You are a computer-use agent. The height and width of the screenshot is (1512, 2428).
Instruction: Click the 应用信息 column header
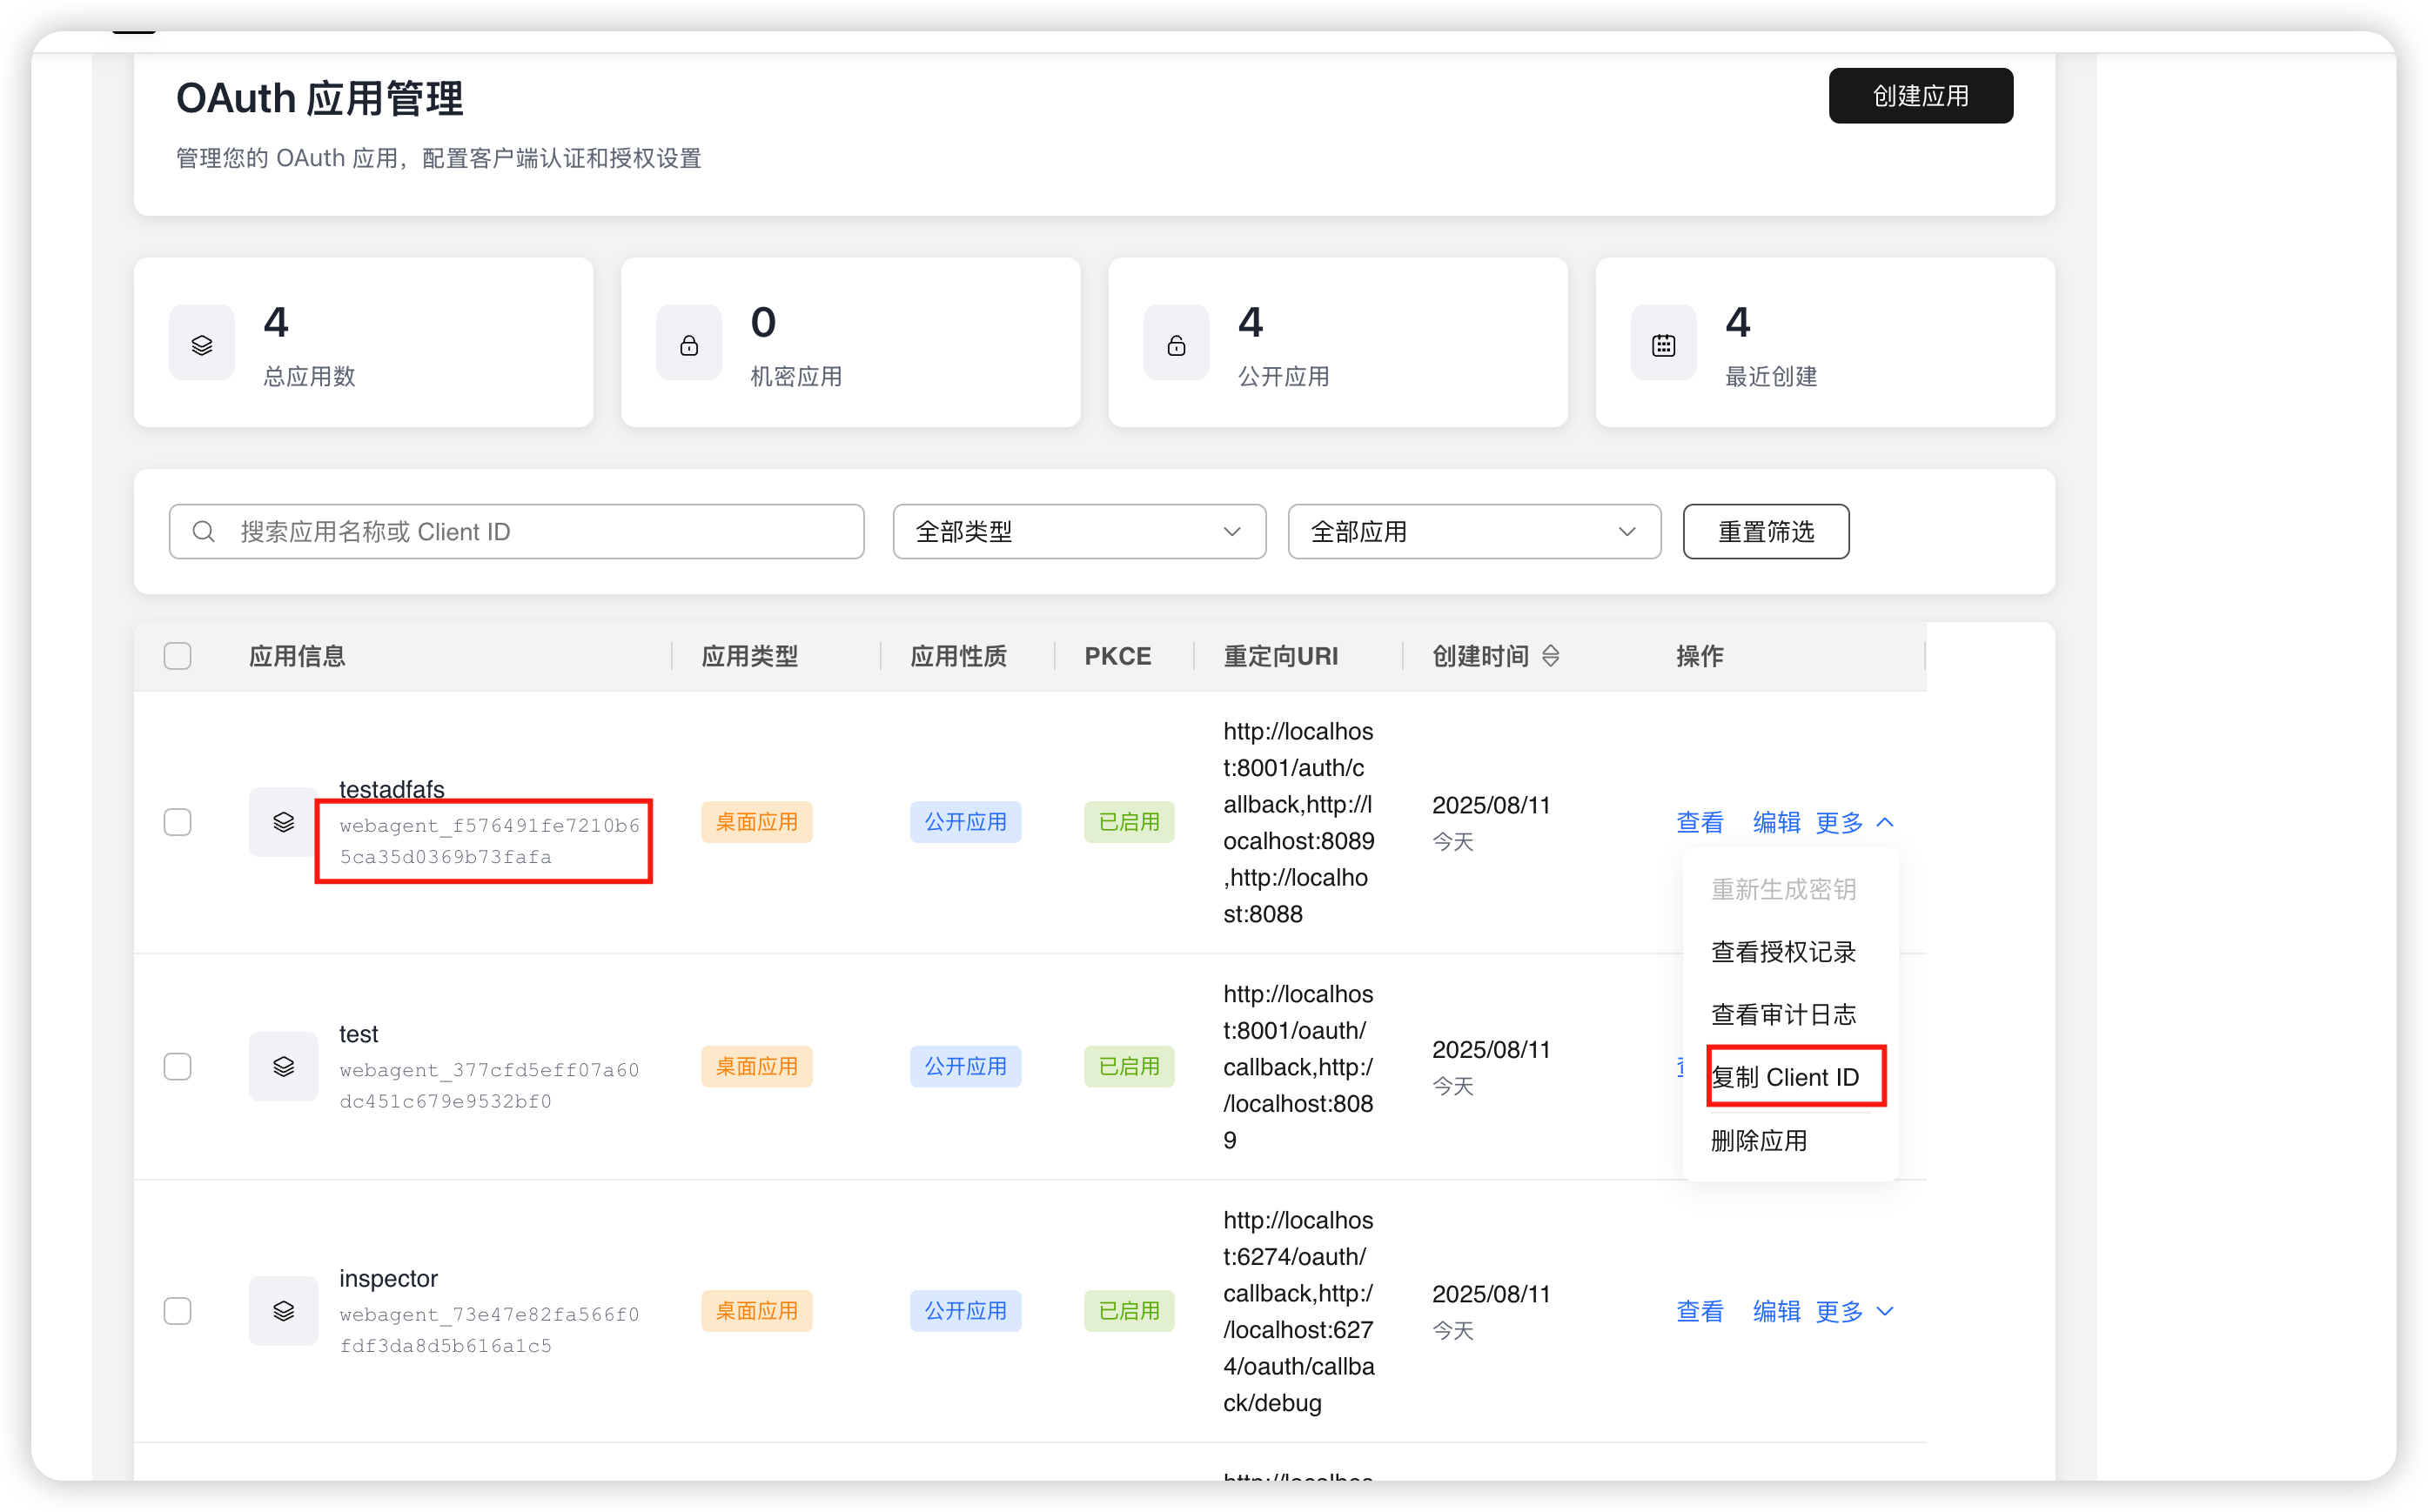click(x=297, y=656)
